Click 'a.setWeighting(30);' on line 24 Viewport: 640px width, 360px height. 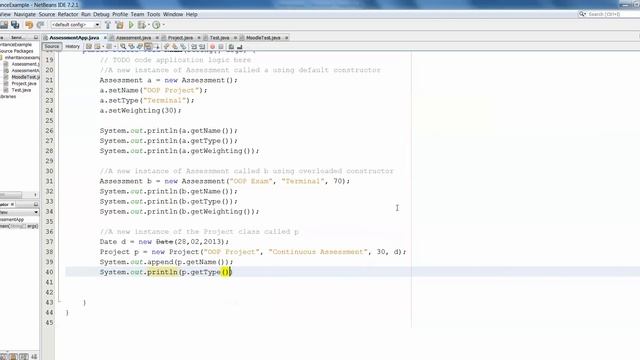coord(140,111)
